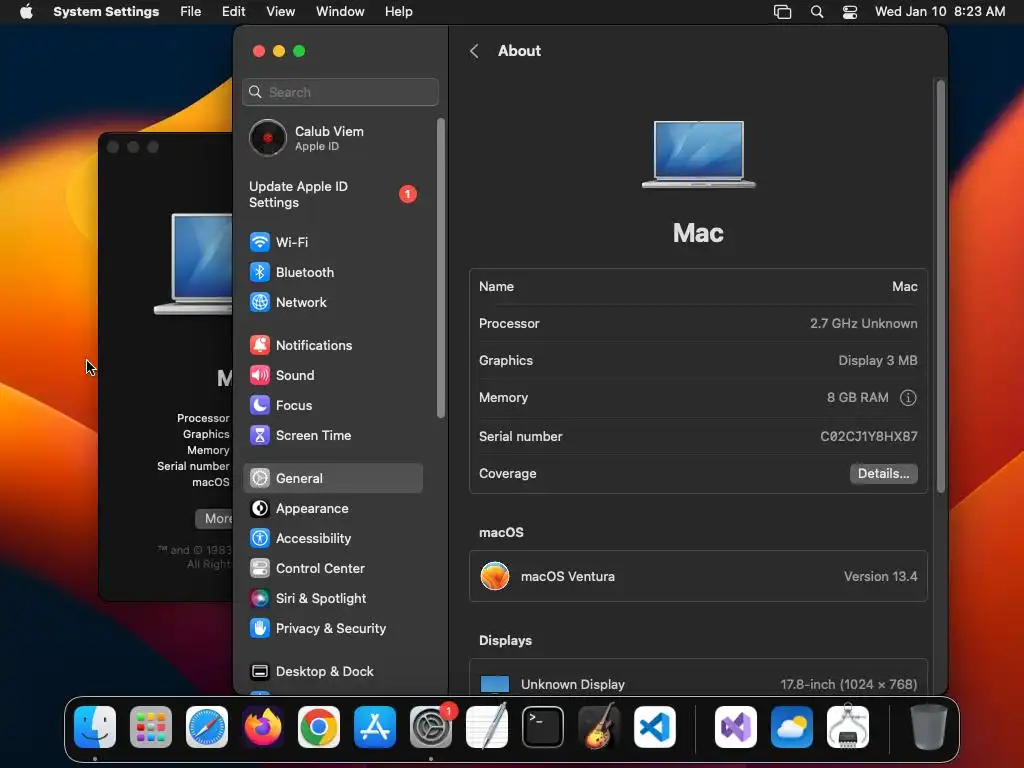This screenshot has height=768, width=1024.
Task: Click the 2.7 GHz Unknown processor value
Action: click(x=863, y=323)
